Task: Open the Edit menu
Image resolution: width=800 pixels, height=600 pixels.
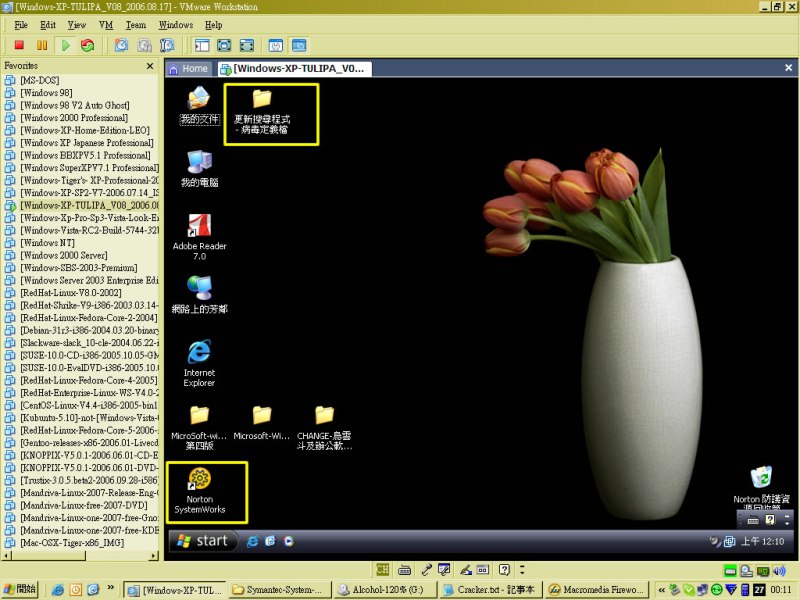Action: pos(48,25)
